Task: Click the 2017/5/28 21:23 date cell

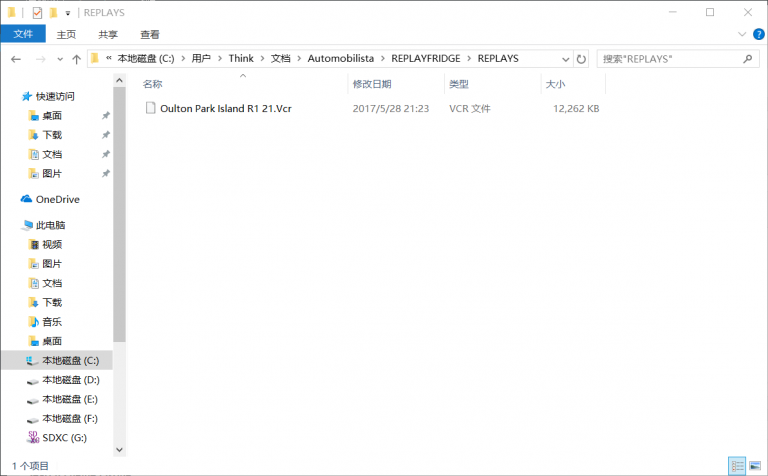Action: click(391, 109)
